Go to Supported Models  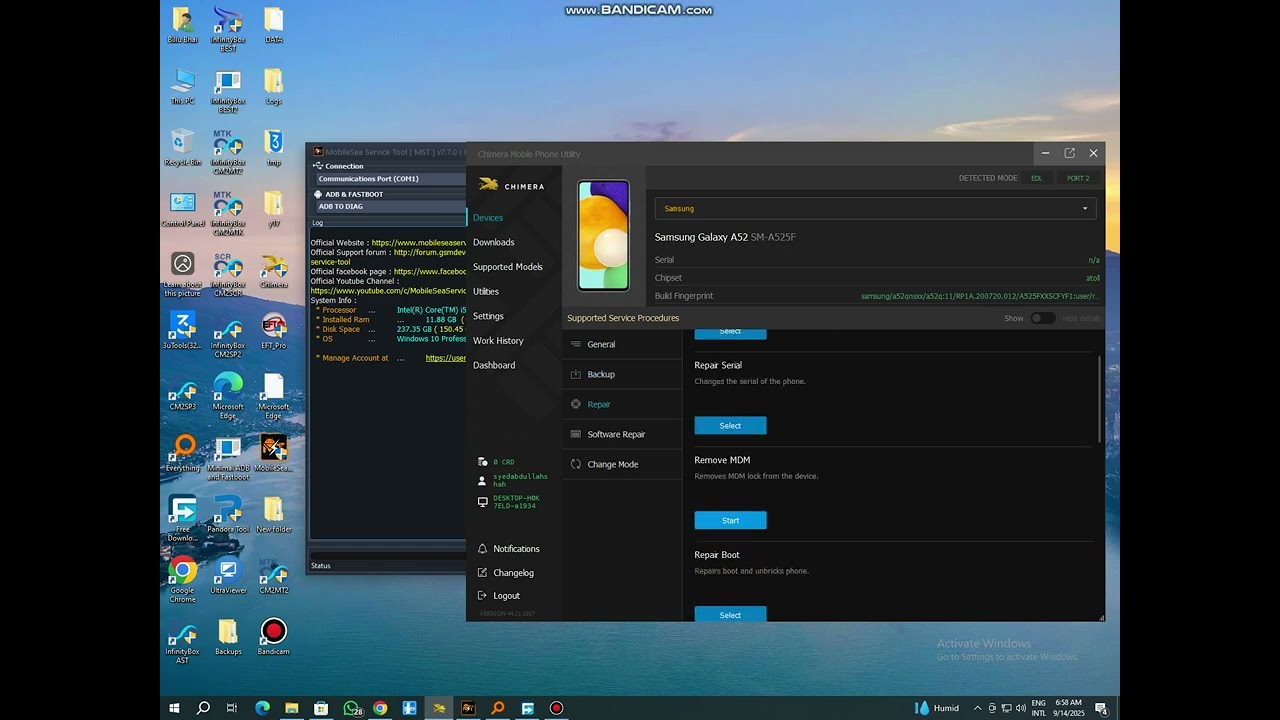click(508, 267)
